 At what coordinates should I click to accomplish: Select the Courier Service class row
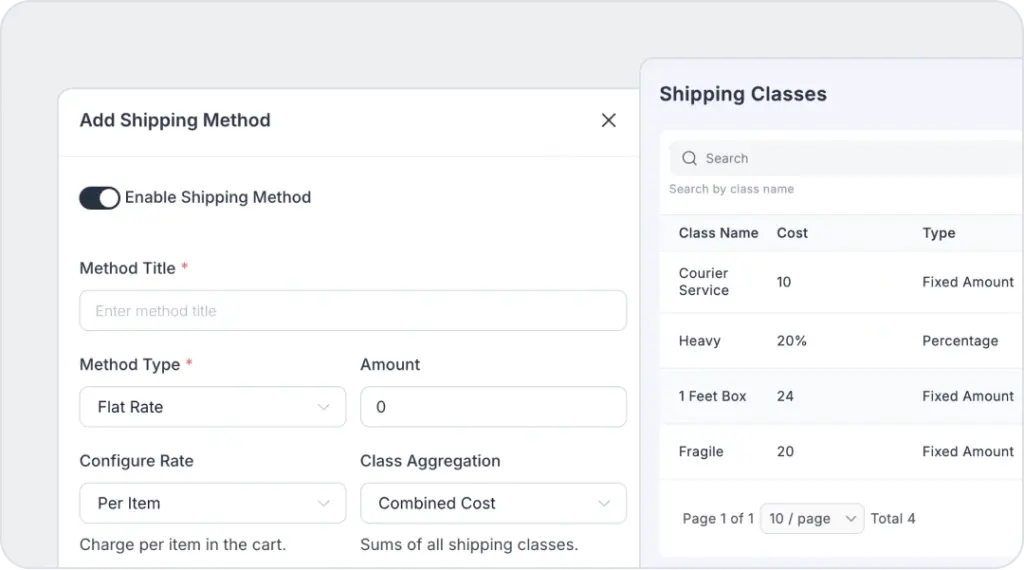pyautogui.click(x=704, y=282)
